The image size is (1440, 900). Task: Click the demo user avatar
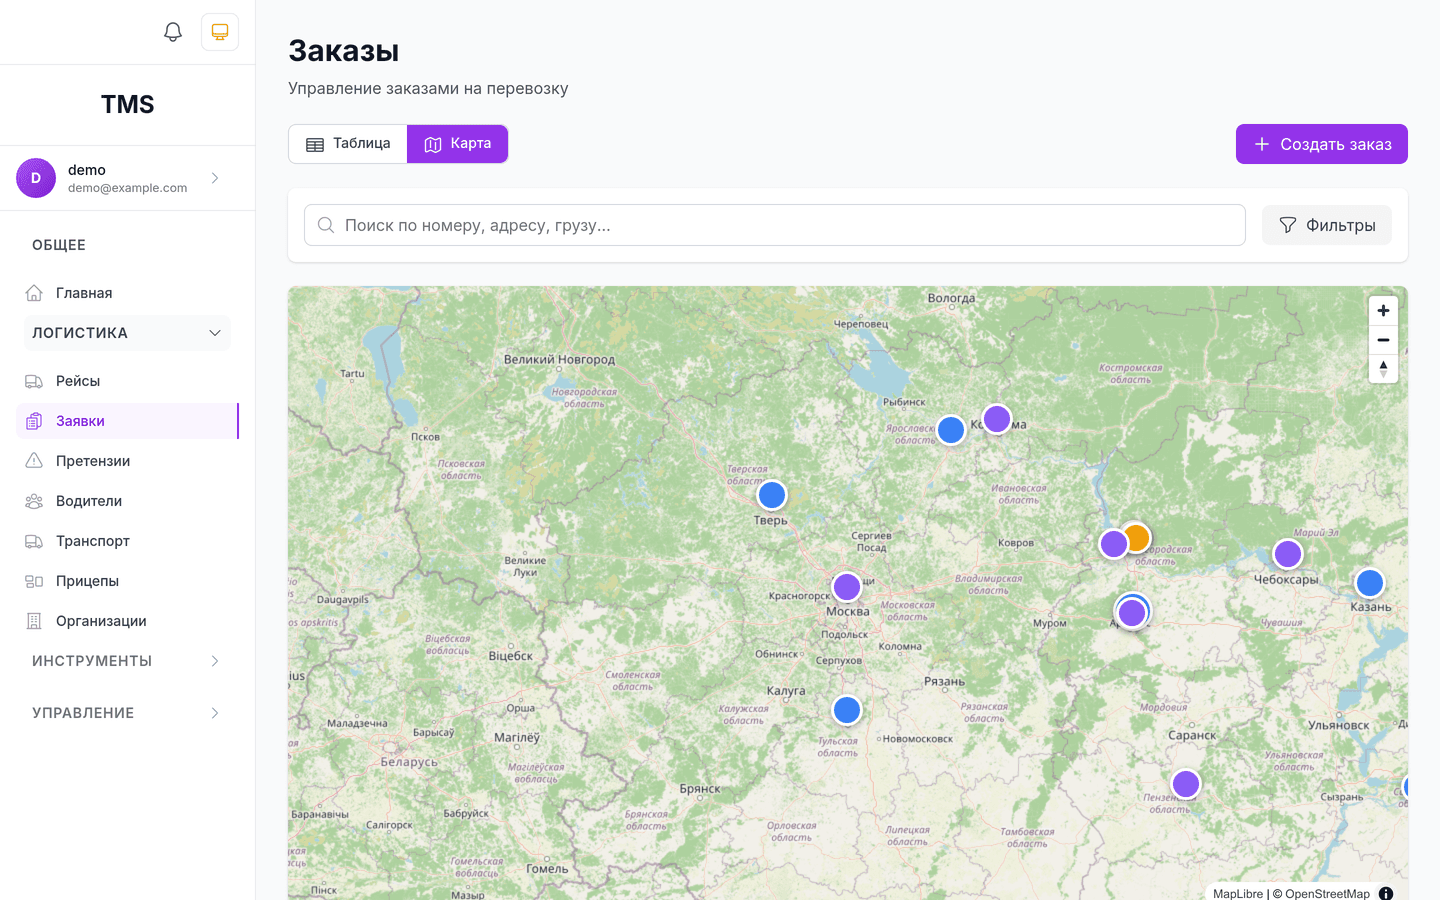point(36,178)
